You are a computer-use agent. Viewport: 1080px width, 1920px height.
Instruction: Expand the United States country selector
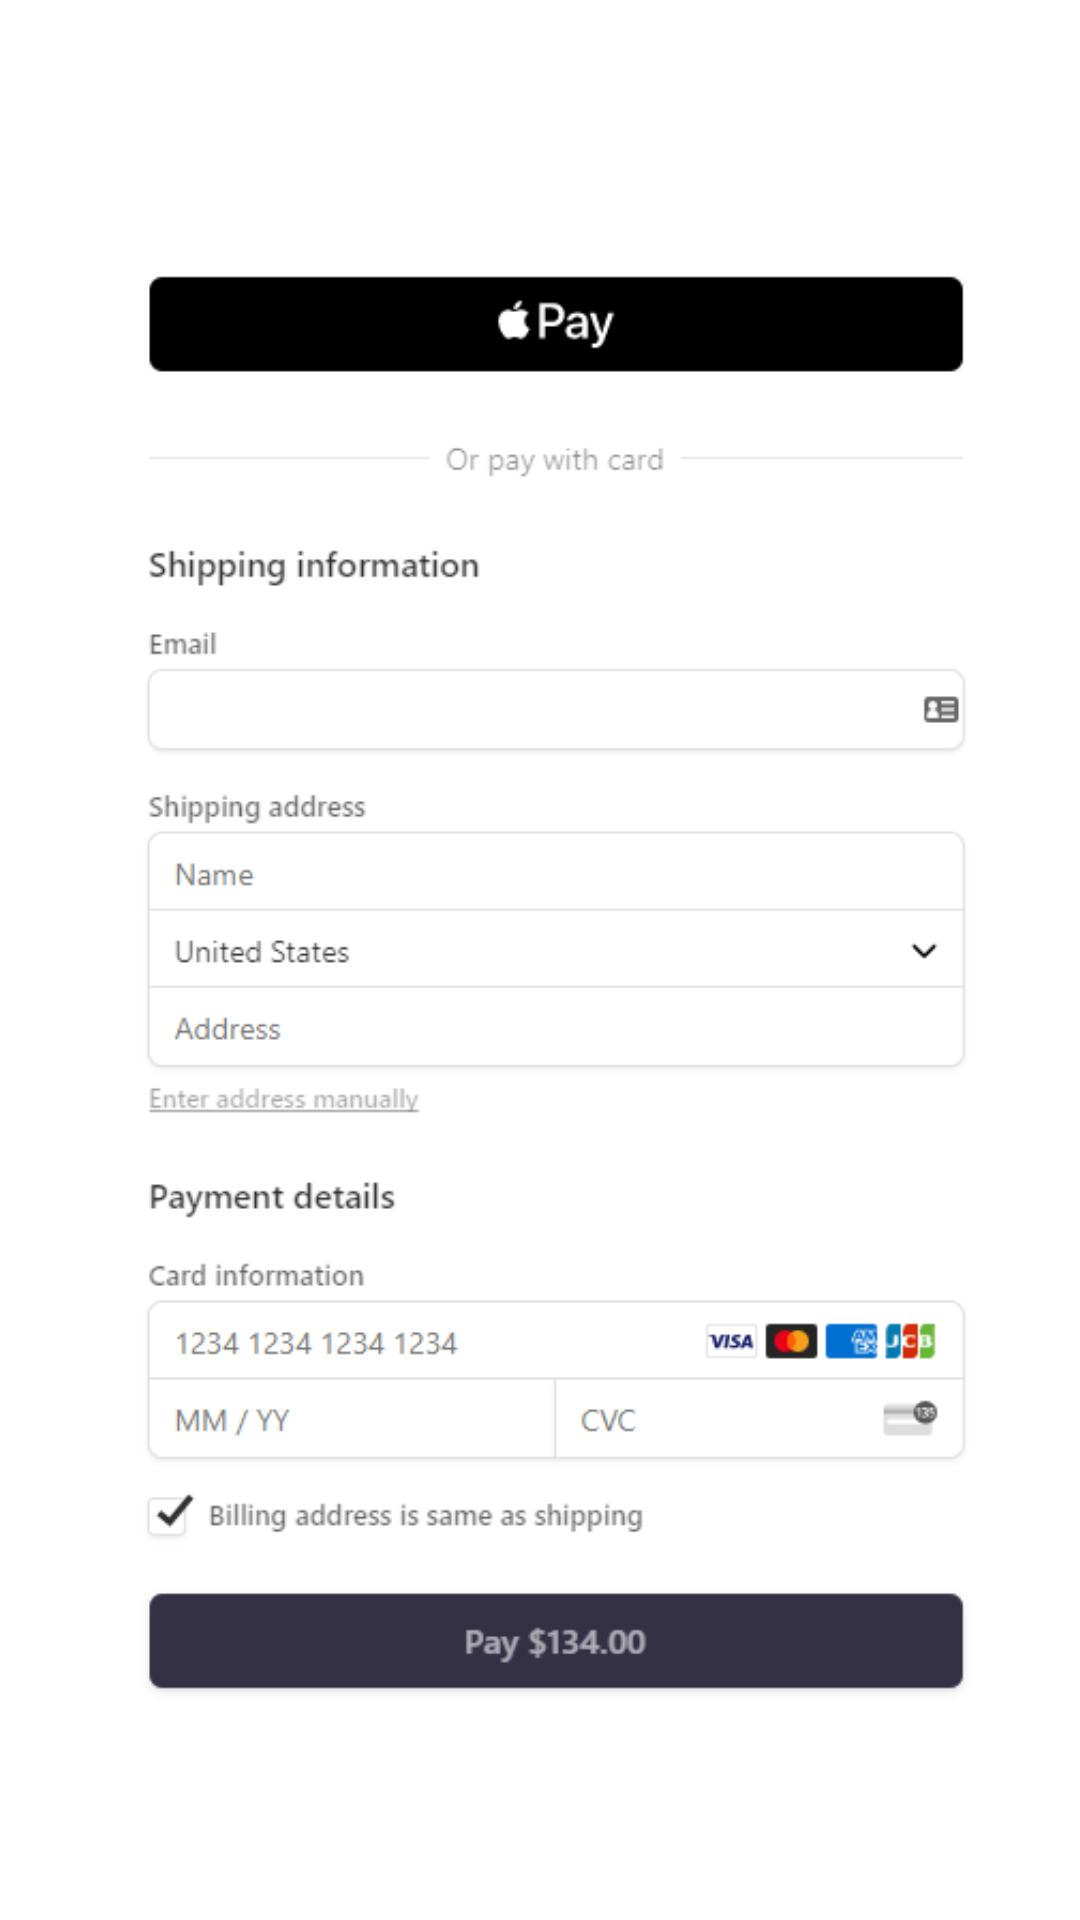tap(555, 951)
